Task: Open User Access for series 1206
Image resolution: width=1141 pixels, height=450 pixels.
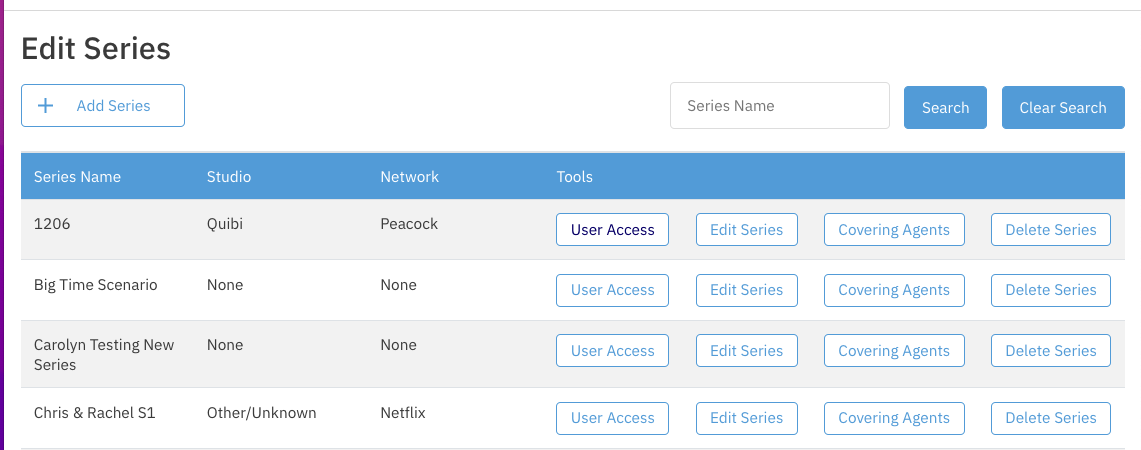Action: (x=612, y=230)
